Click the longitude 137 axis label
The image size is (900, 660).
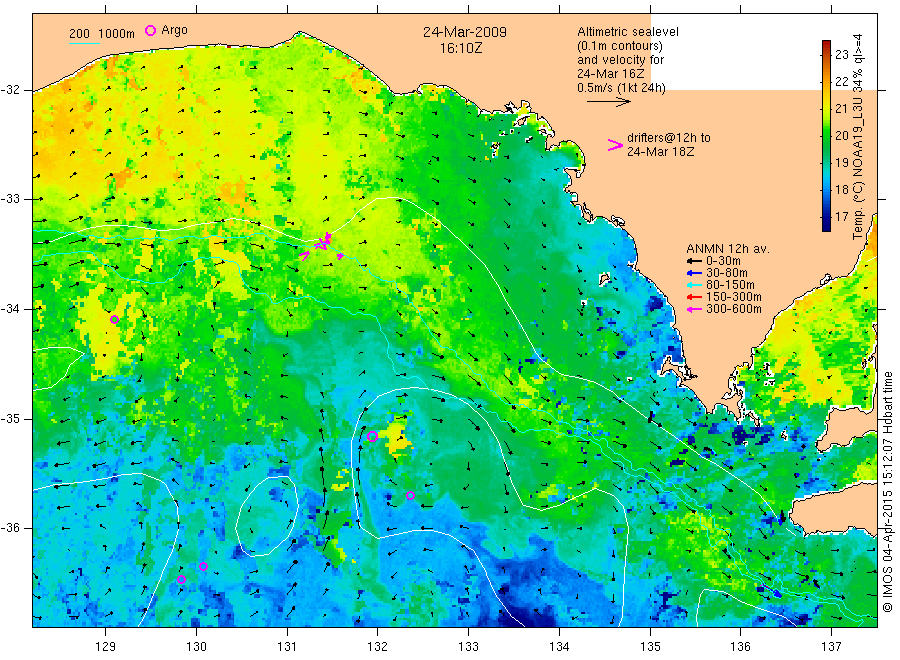(x=831, y=647)
